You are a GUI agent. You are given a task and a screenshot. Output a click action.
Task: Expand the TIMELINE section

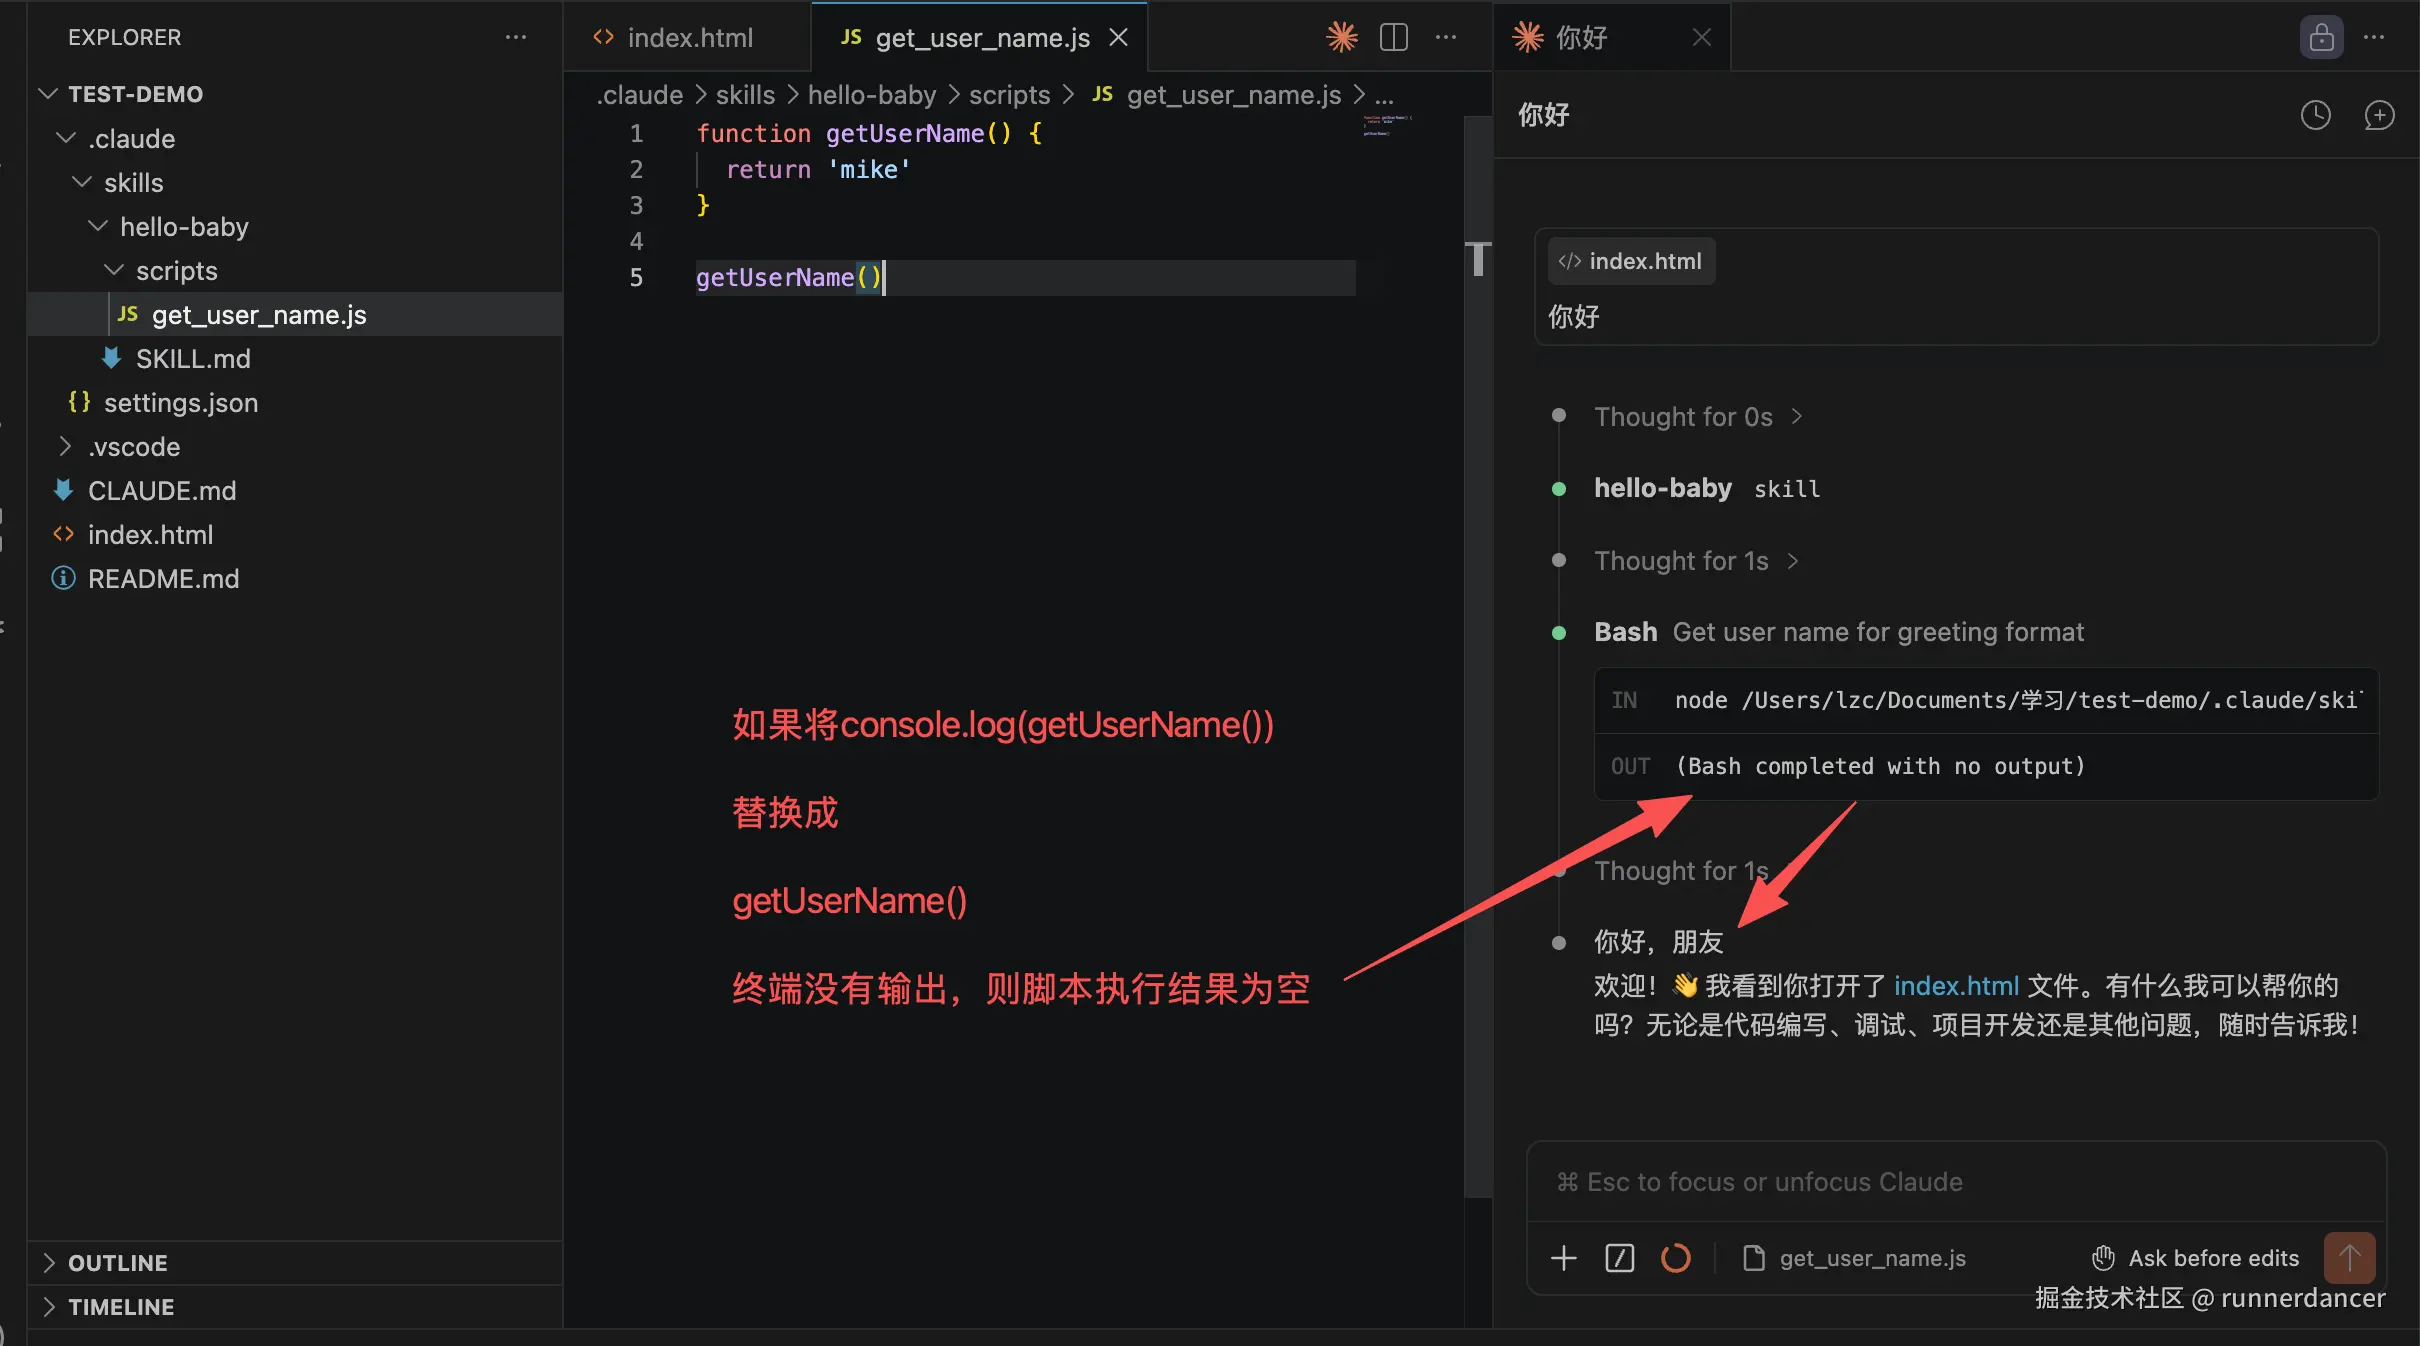[x=121, y=1307]
